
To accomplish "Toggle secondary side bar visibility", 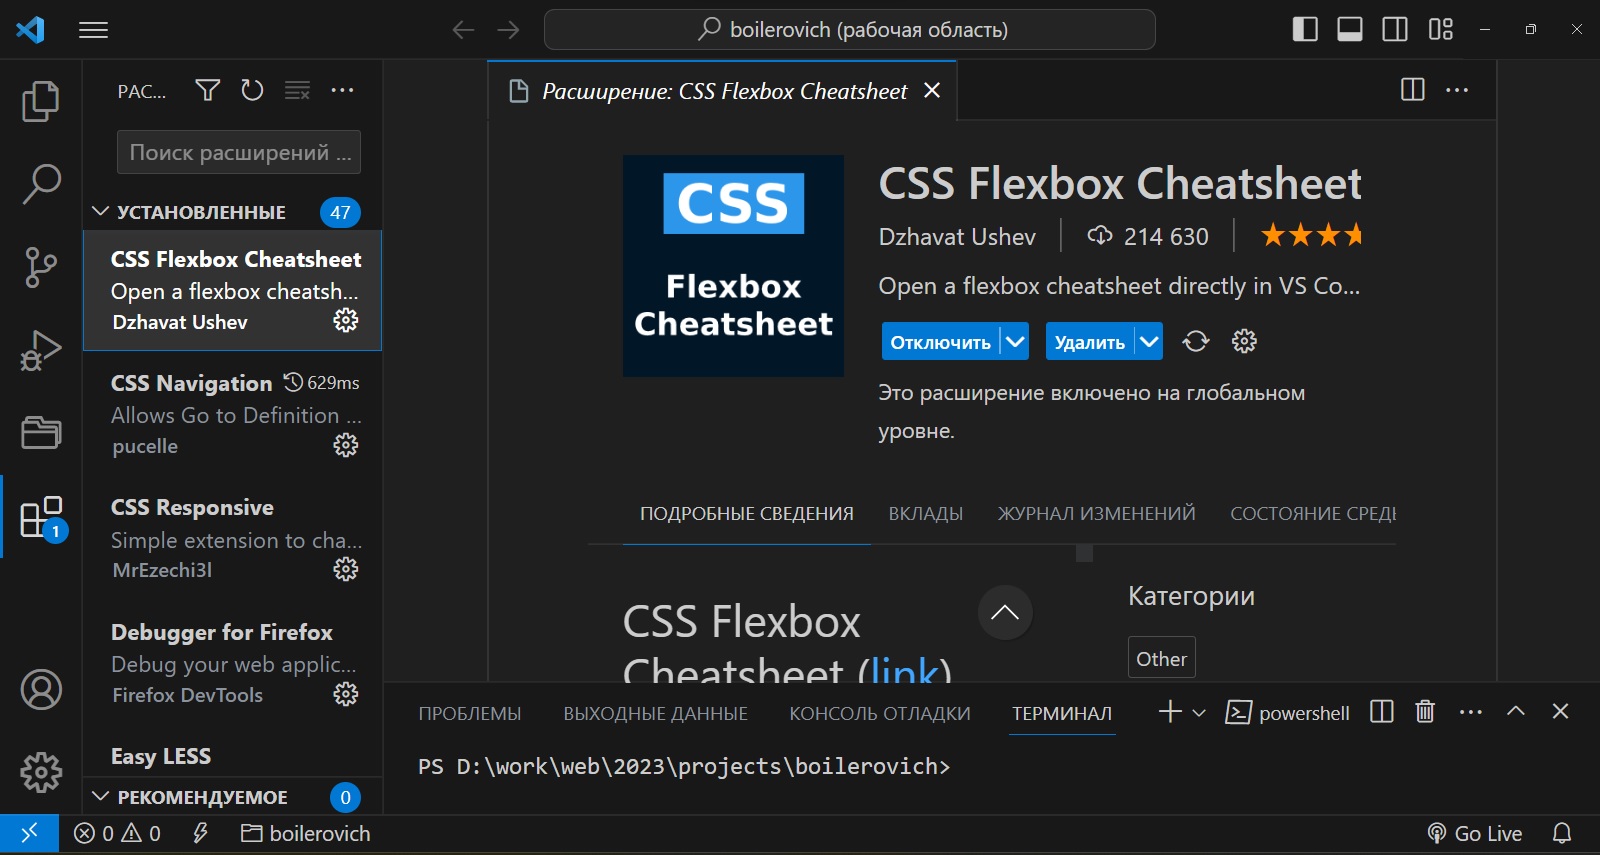I will tap(1395, 30).
